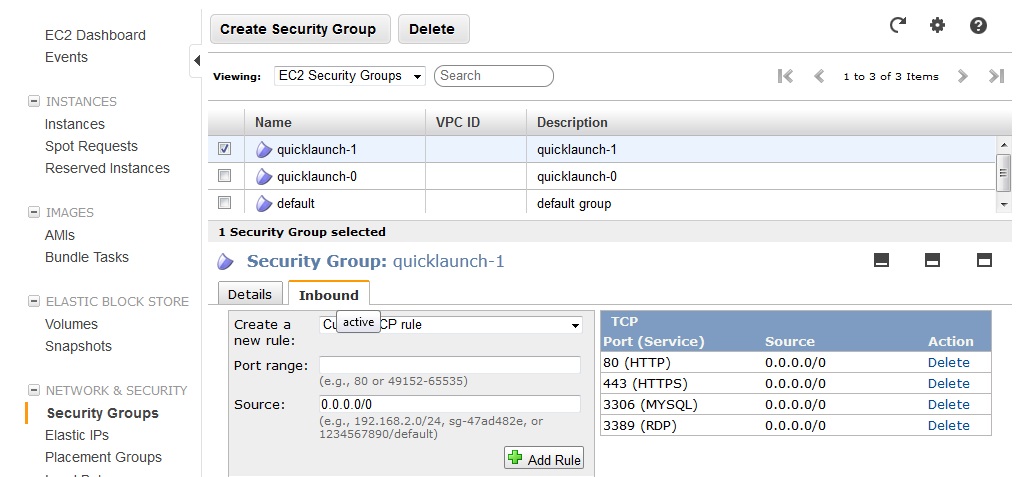This screenshot has width=1016, height=477.
Task: Delete the 3306 (MYSQL) inbound rule
Action: (x=948, y=404)
